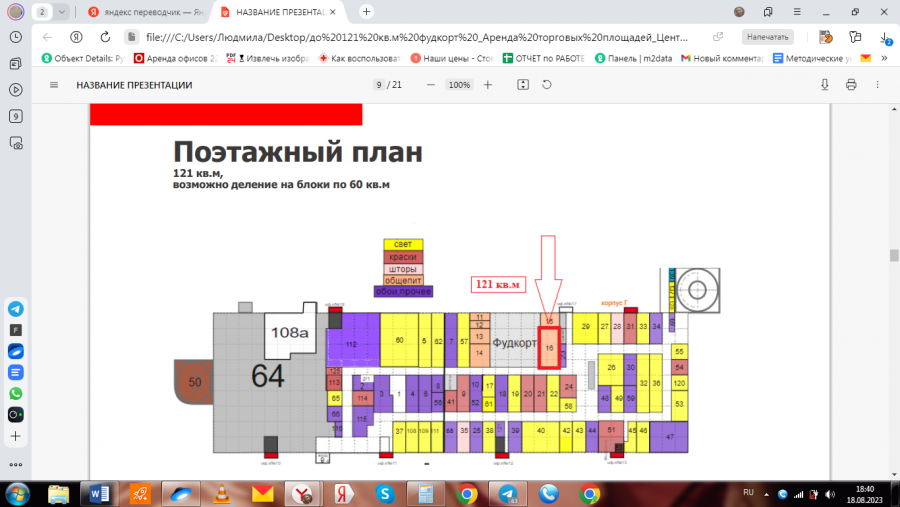Open bookmarks manager icon near top right

click(768, 11)
